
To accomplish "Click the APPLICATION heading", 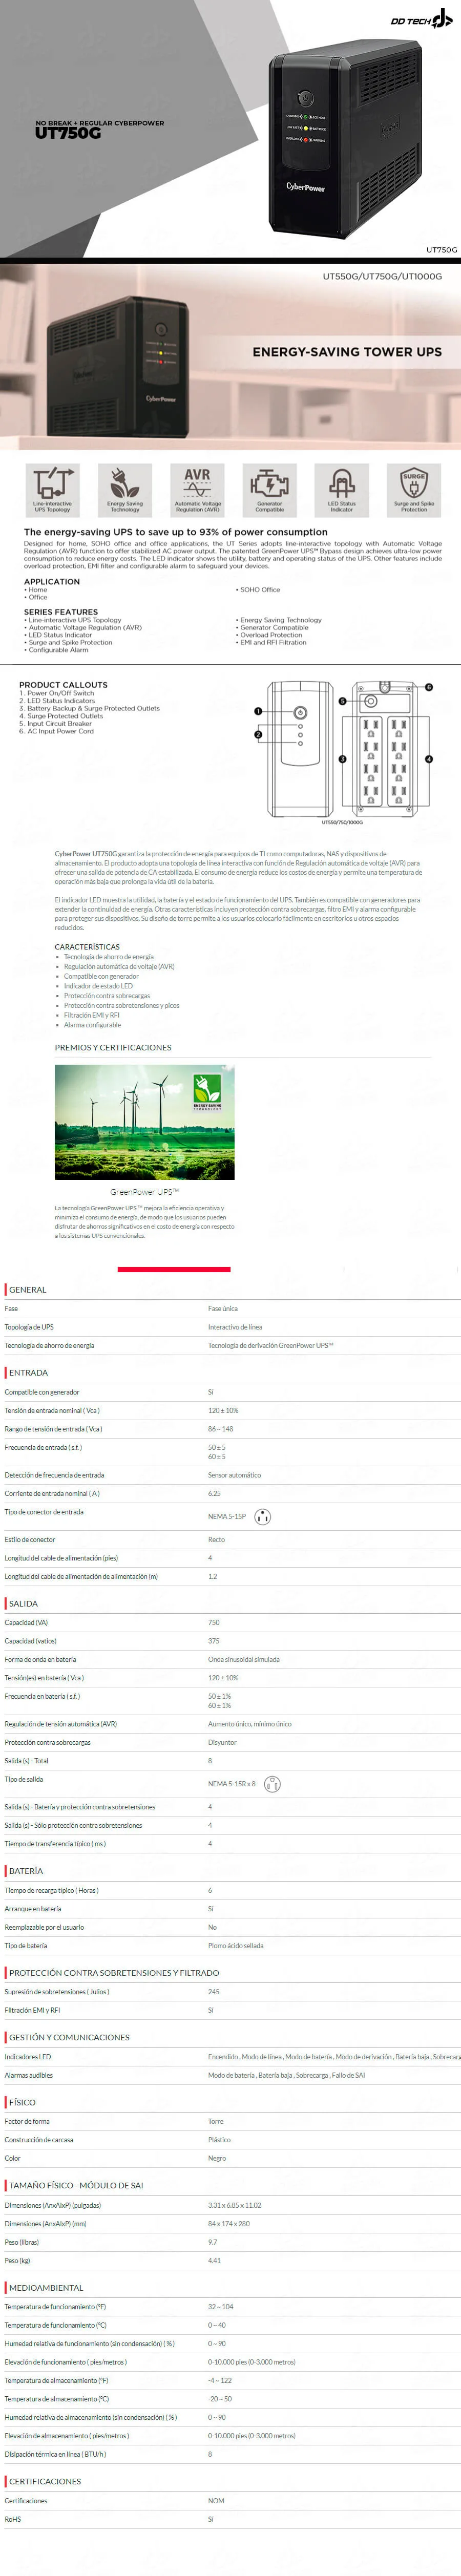I will pos(52,581).
